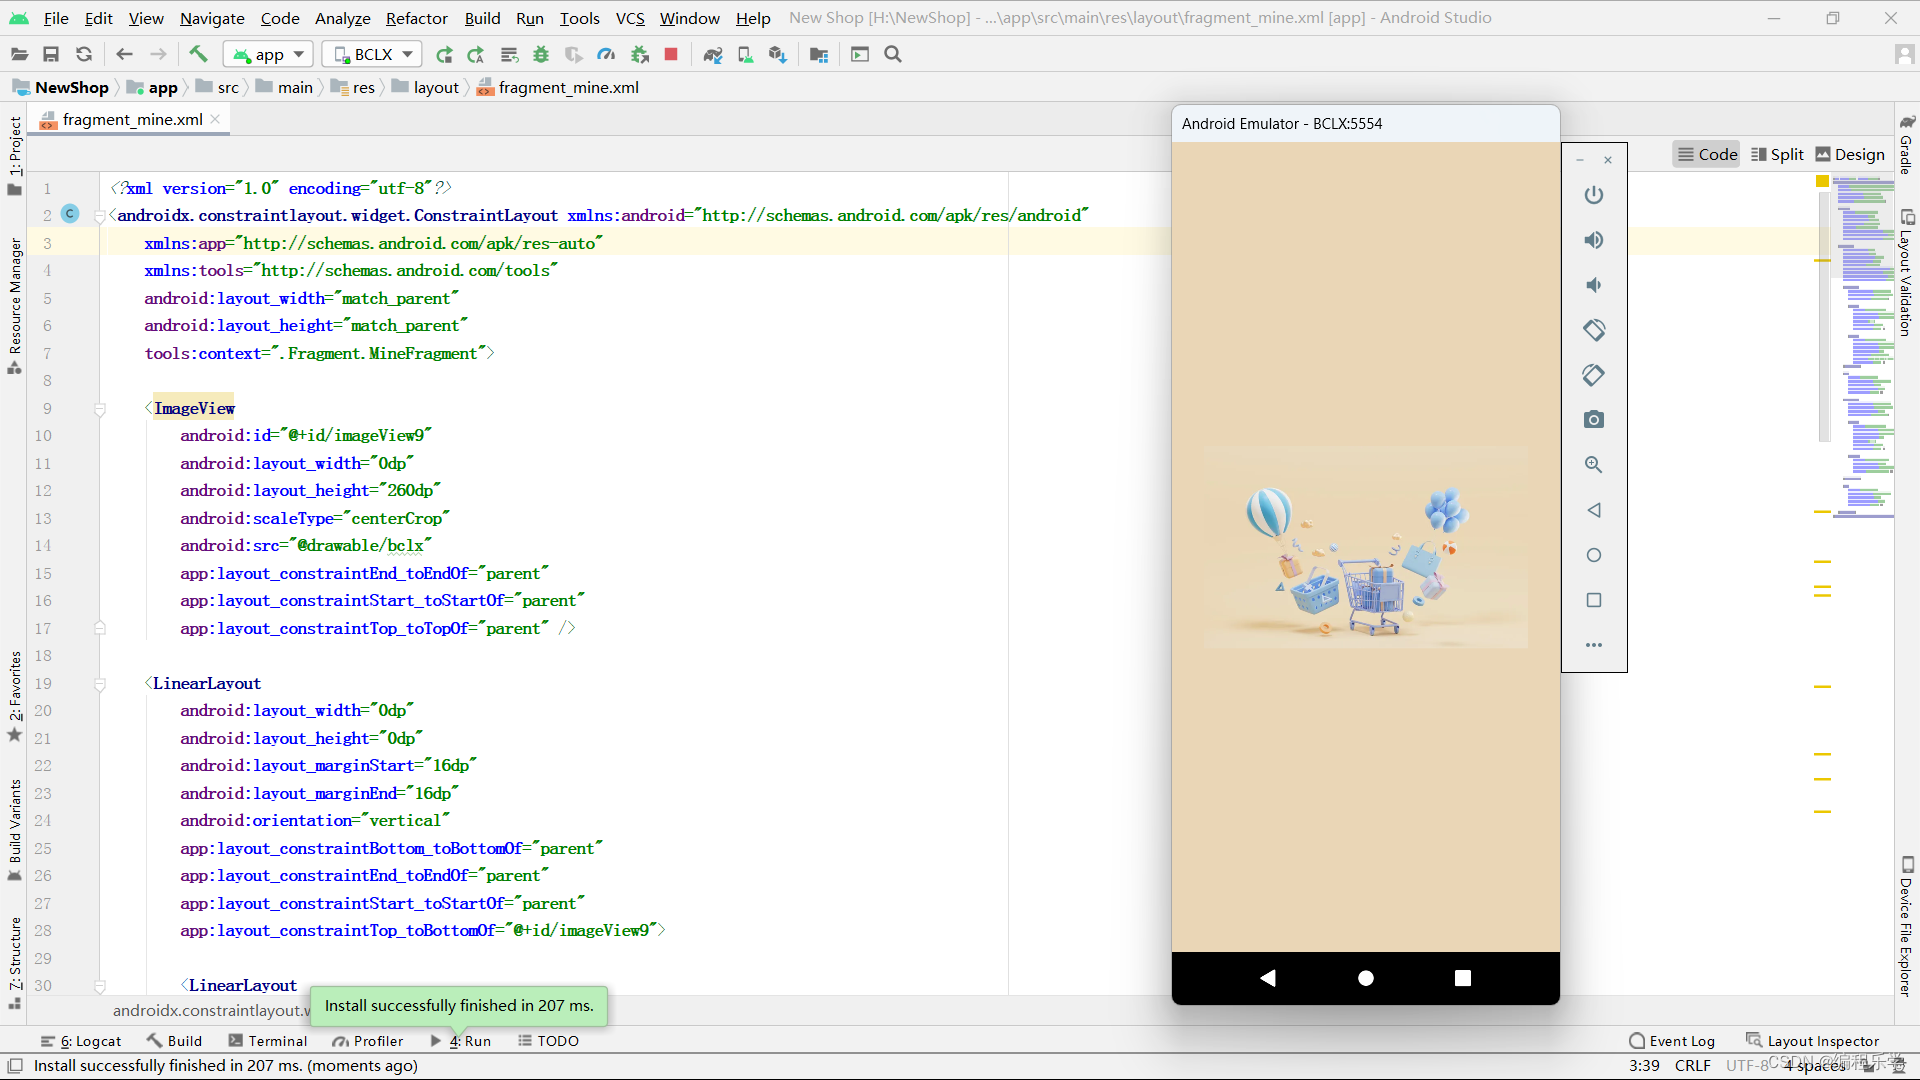Click the emulator rotate left icon

[1594, 330]
